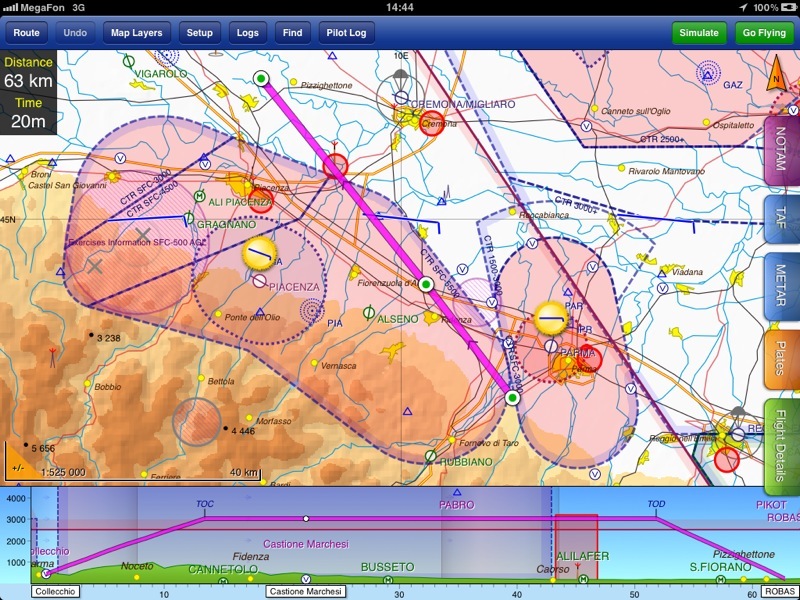Screen dimensions: 800x600
Task: Open the Route menu
Action: coord(27,33)
